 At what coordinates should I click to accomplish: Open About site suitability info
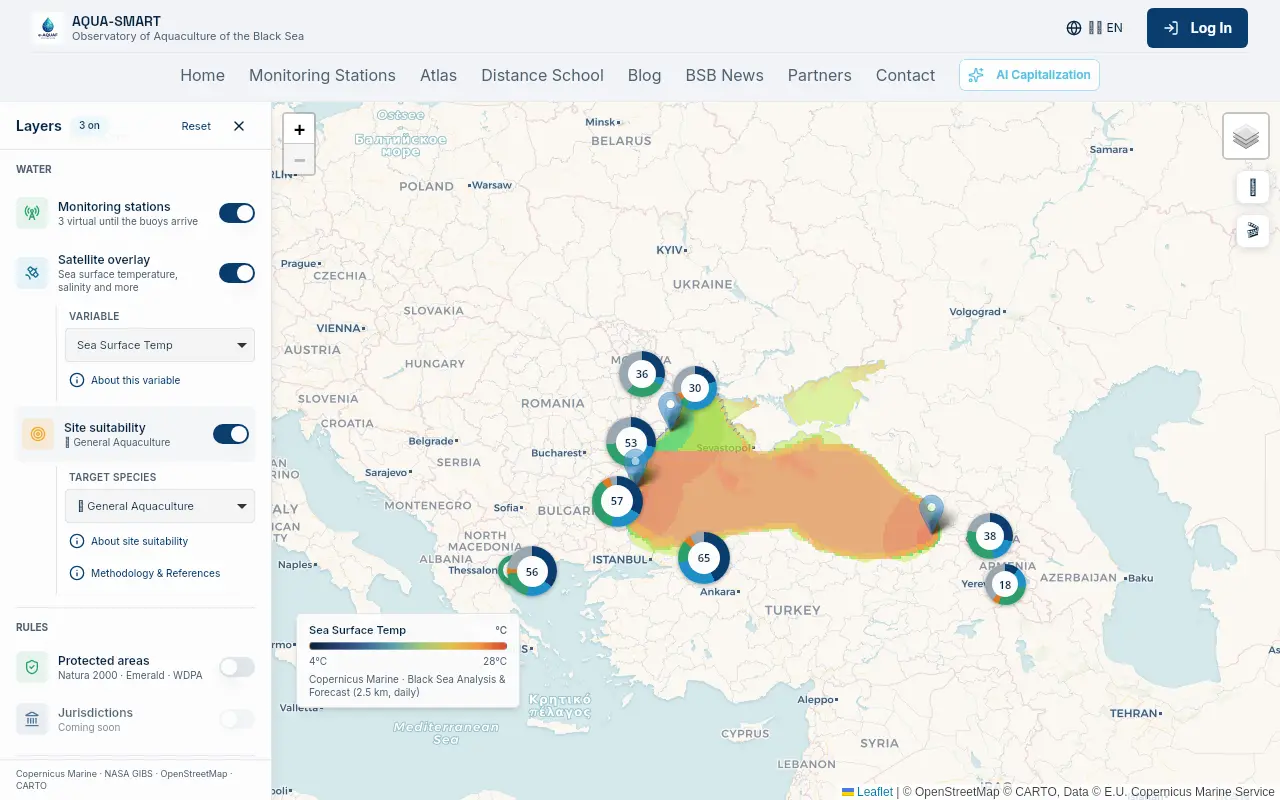(129, 541)
